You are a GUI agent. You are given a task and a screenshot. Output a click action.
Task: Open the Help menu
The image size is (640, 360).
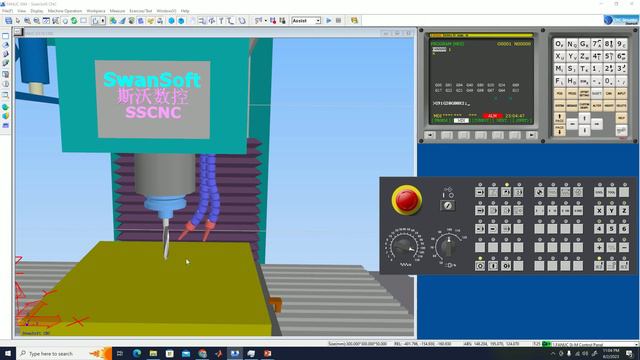(x=185, y=11)
